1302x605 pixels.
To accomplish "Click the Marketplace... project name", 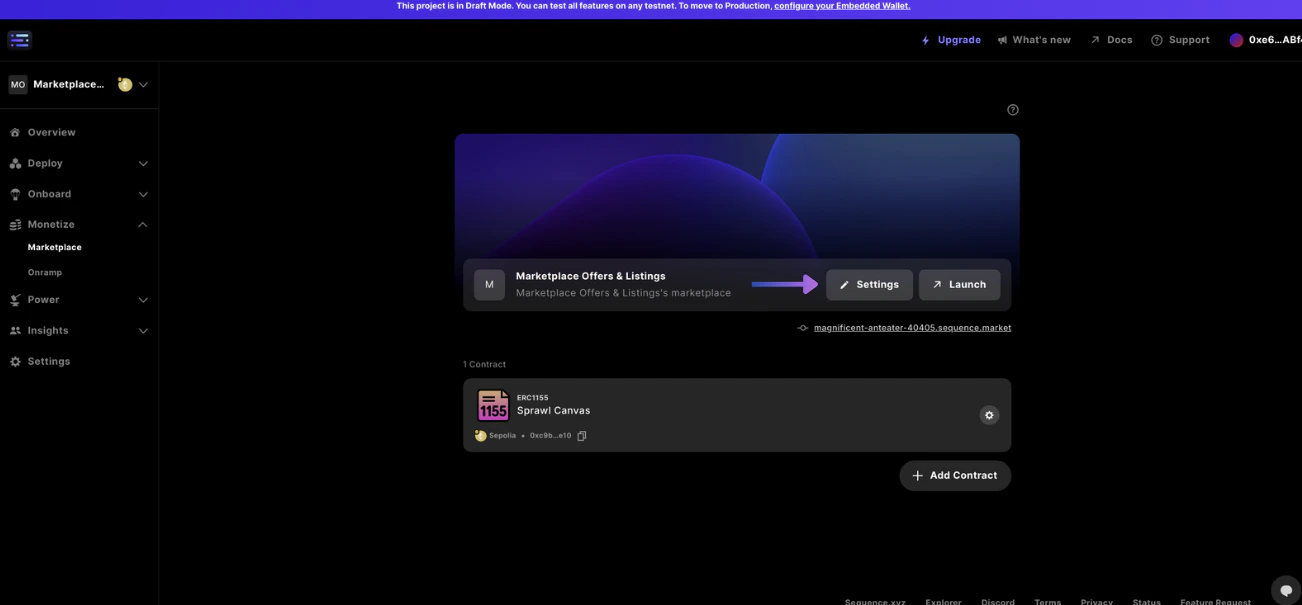I will click(x=68, y=85).
